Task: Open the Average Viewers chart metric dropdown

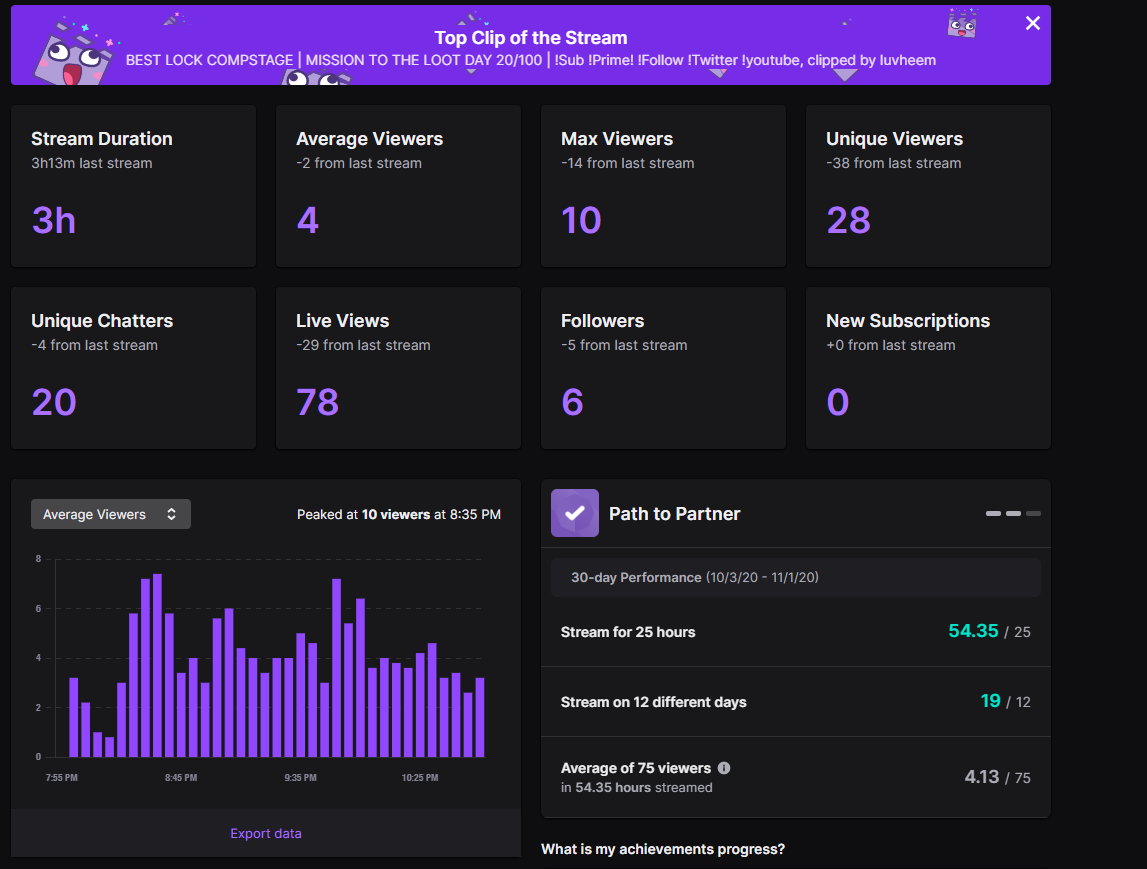Action: point(110,514)
